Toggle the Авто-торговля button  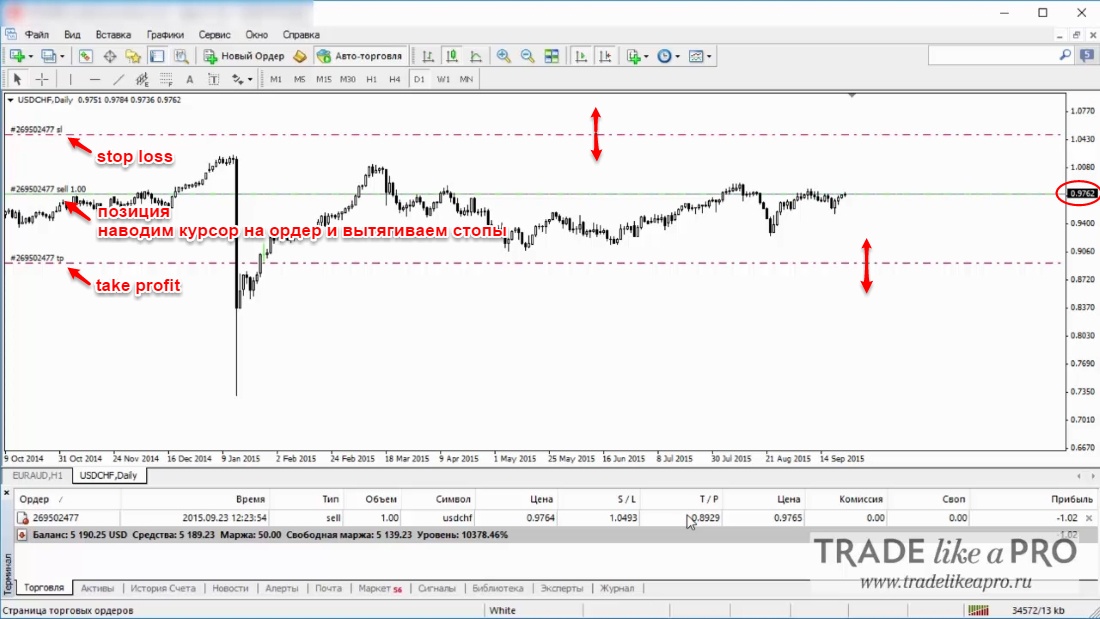361,56
